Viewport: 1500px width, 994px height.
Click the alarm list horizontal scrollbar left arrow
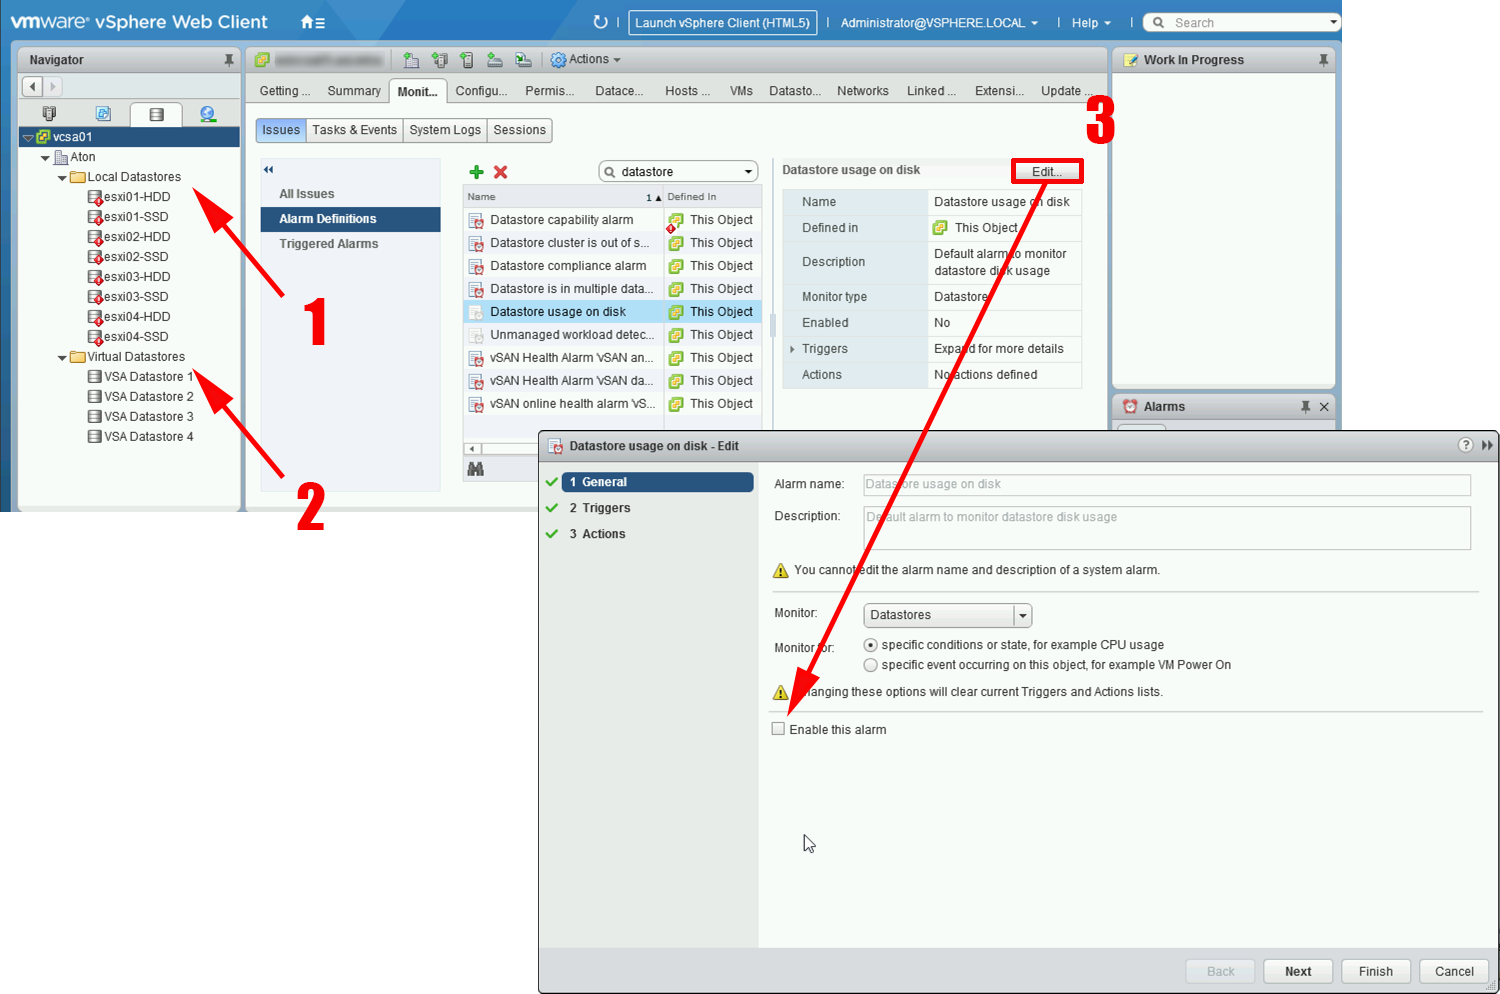pos(471,449)
